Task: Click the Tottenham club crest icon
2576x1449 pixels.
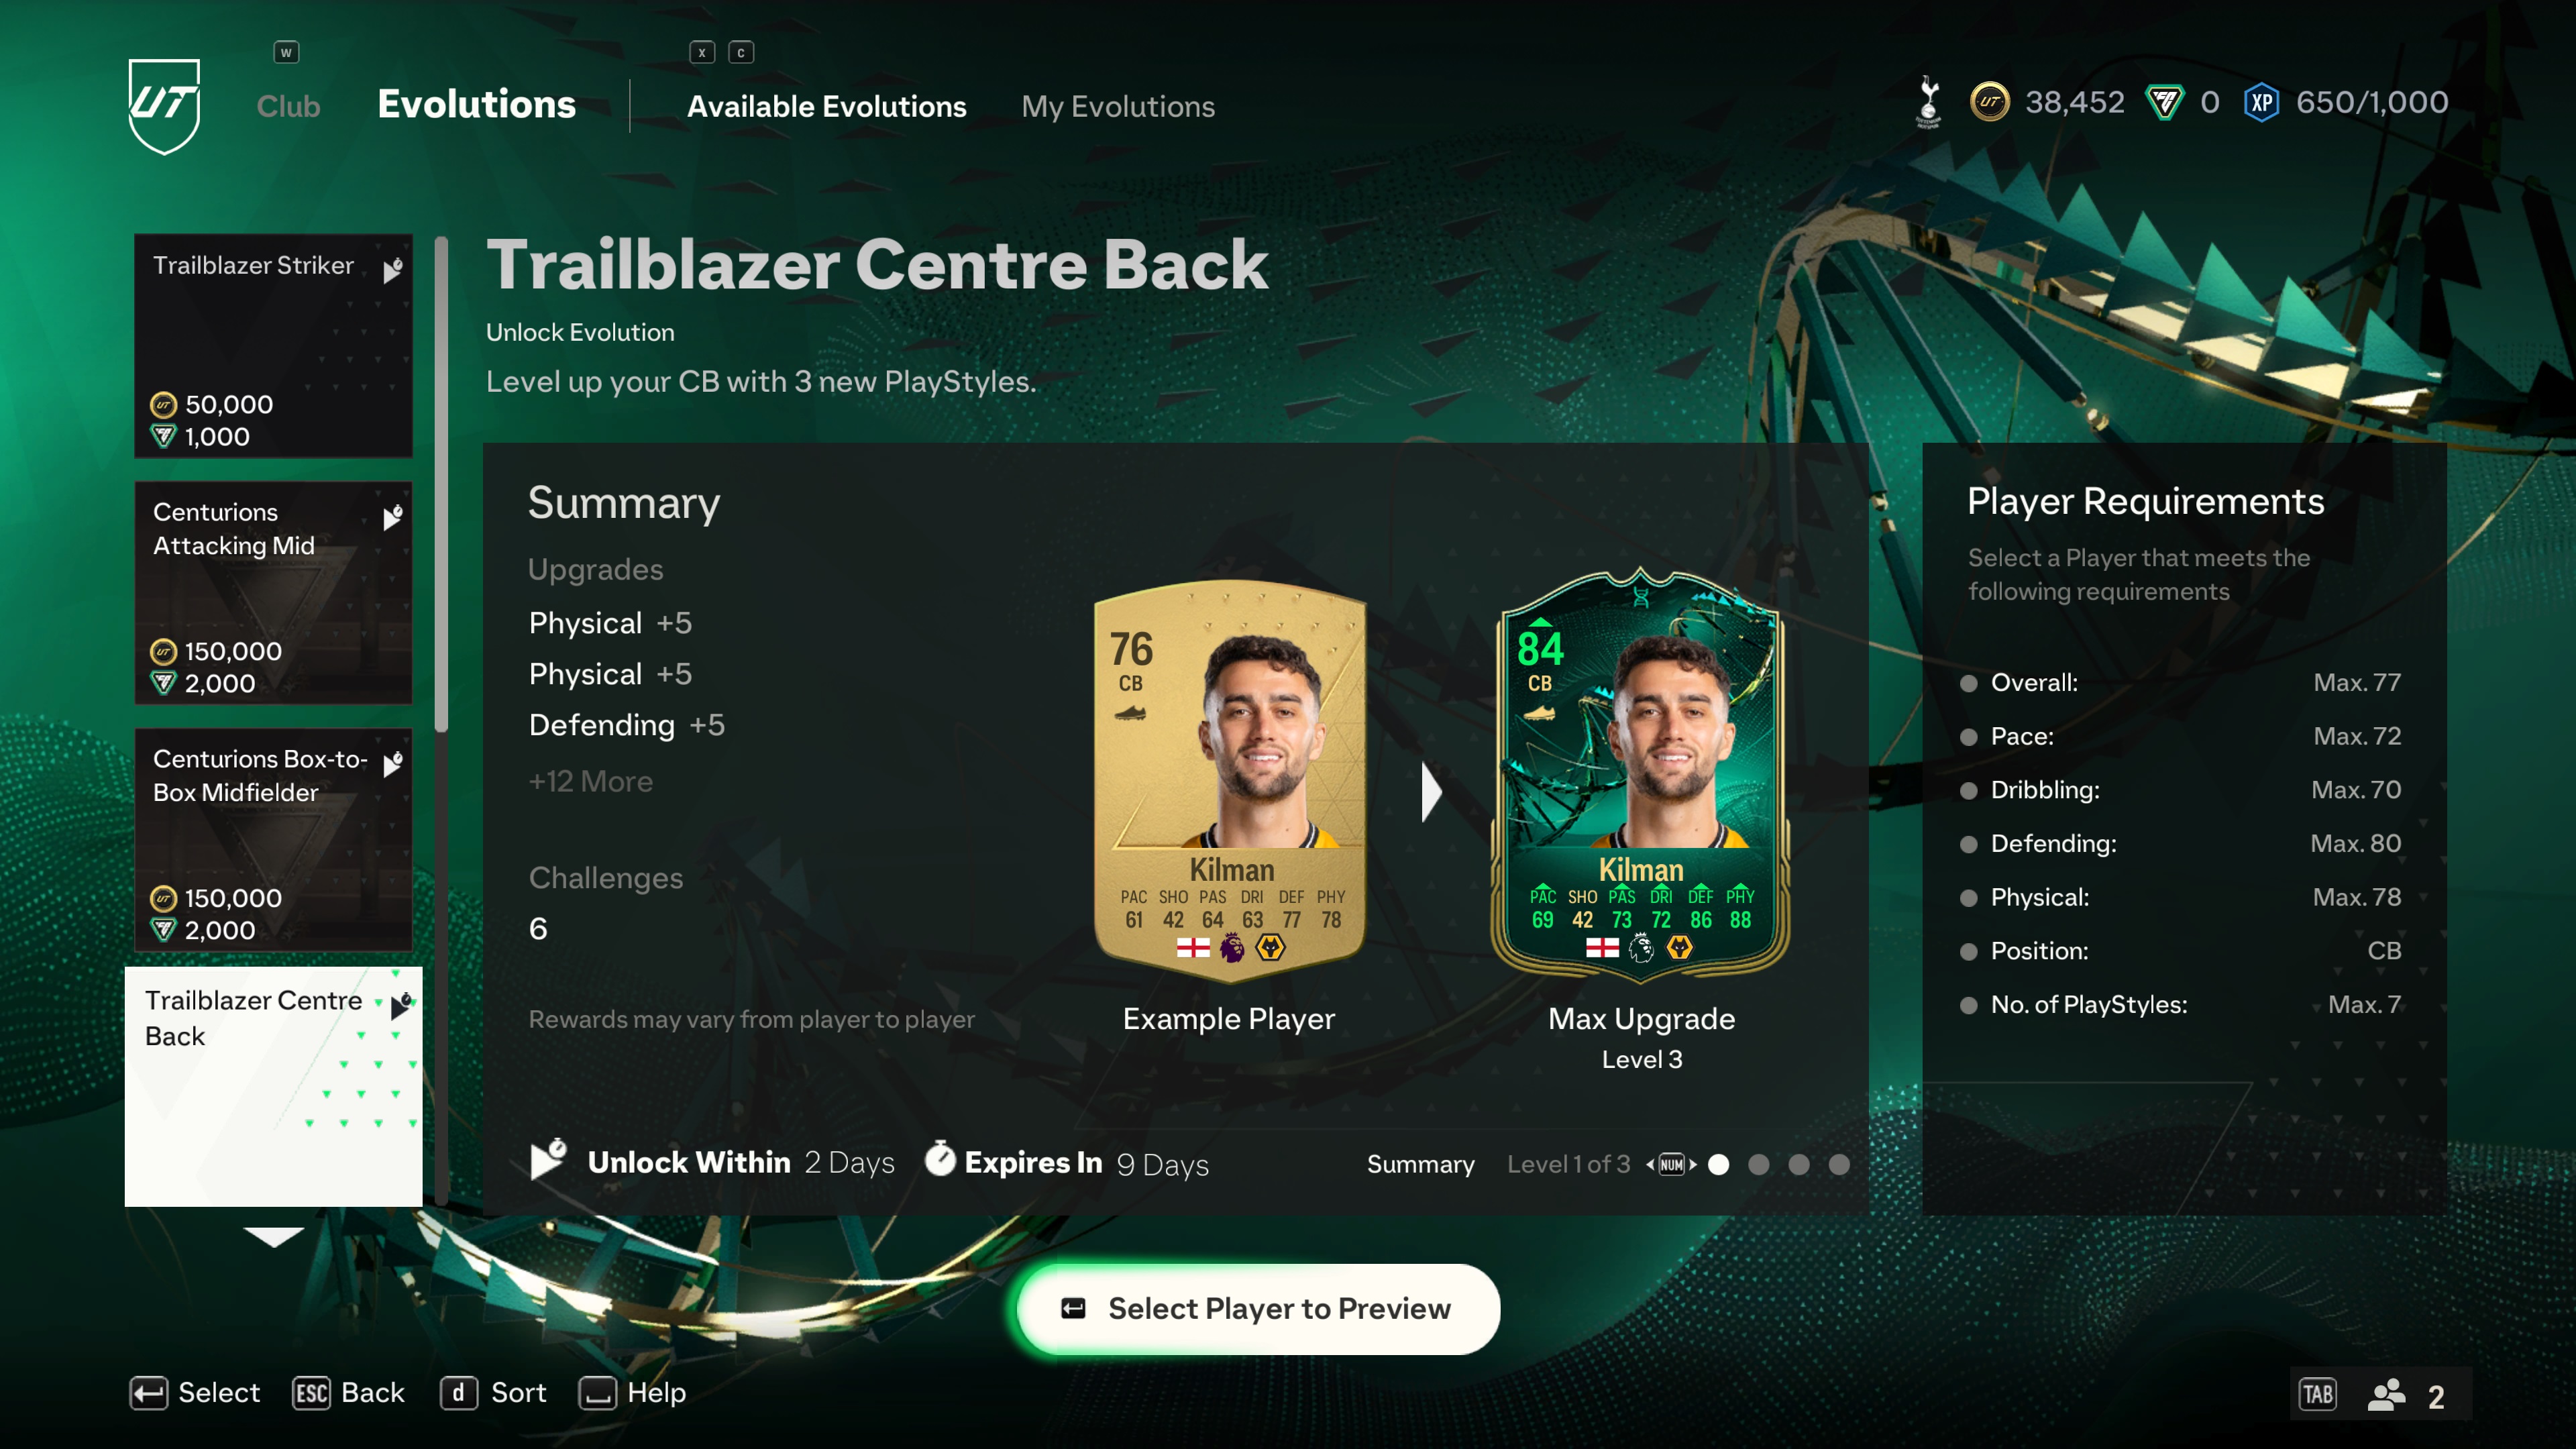Action: click(x=1928, y=102)
